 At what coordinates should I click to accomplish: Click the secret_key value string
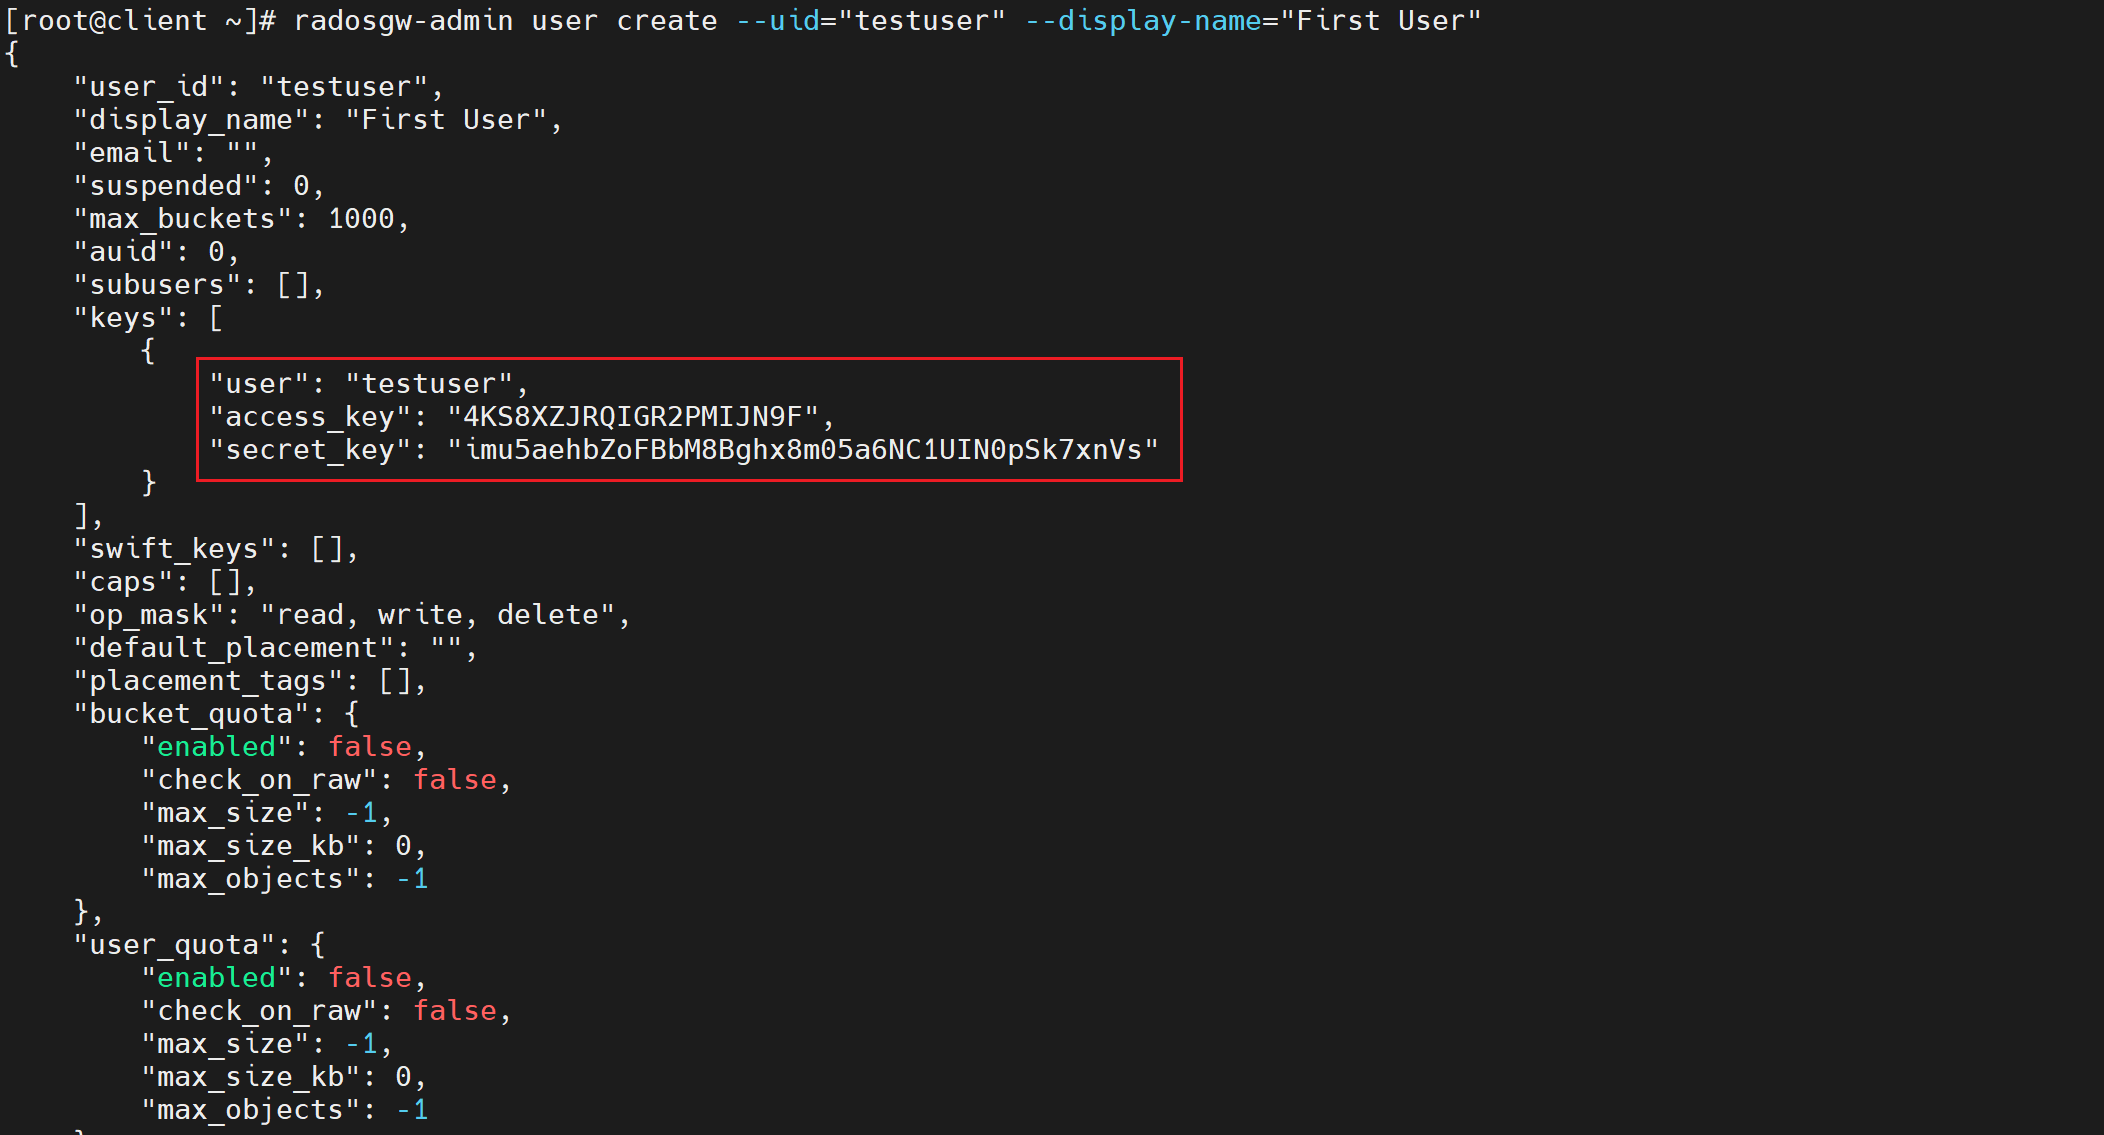click(803, 450)
